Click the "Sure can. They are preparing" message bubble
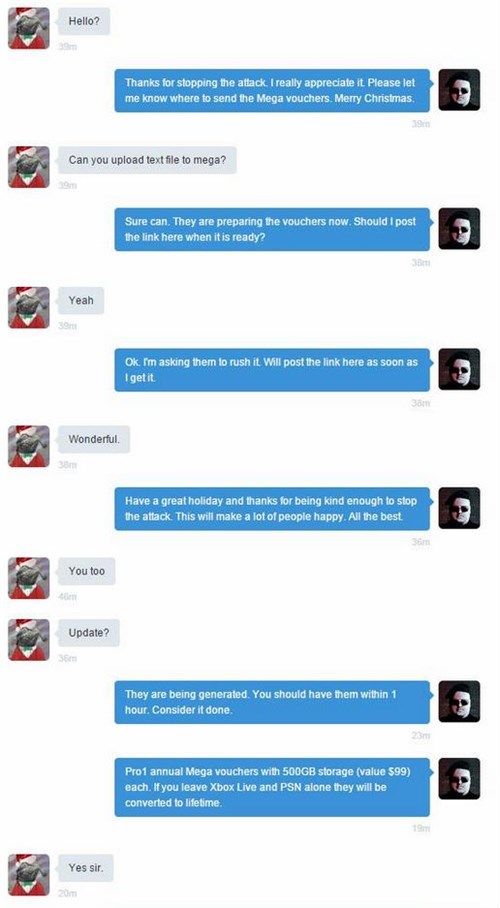The image size is (500, 908). click(272, 229)
